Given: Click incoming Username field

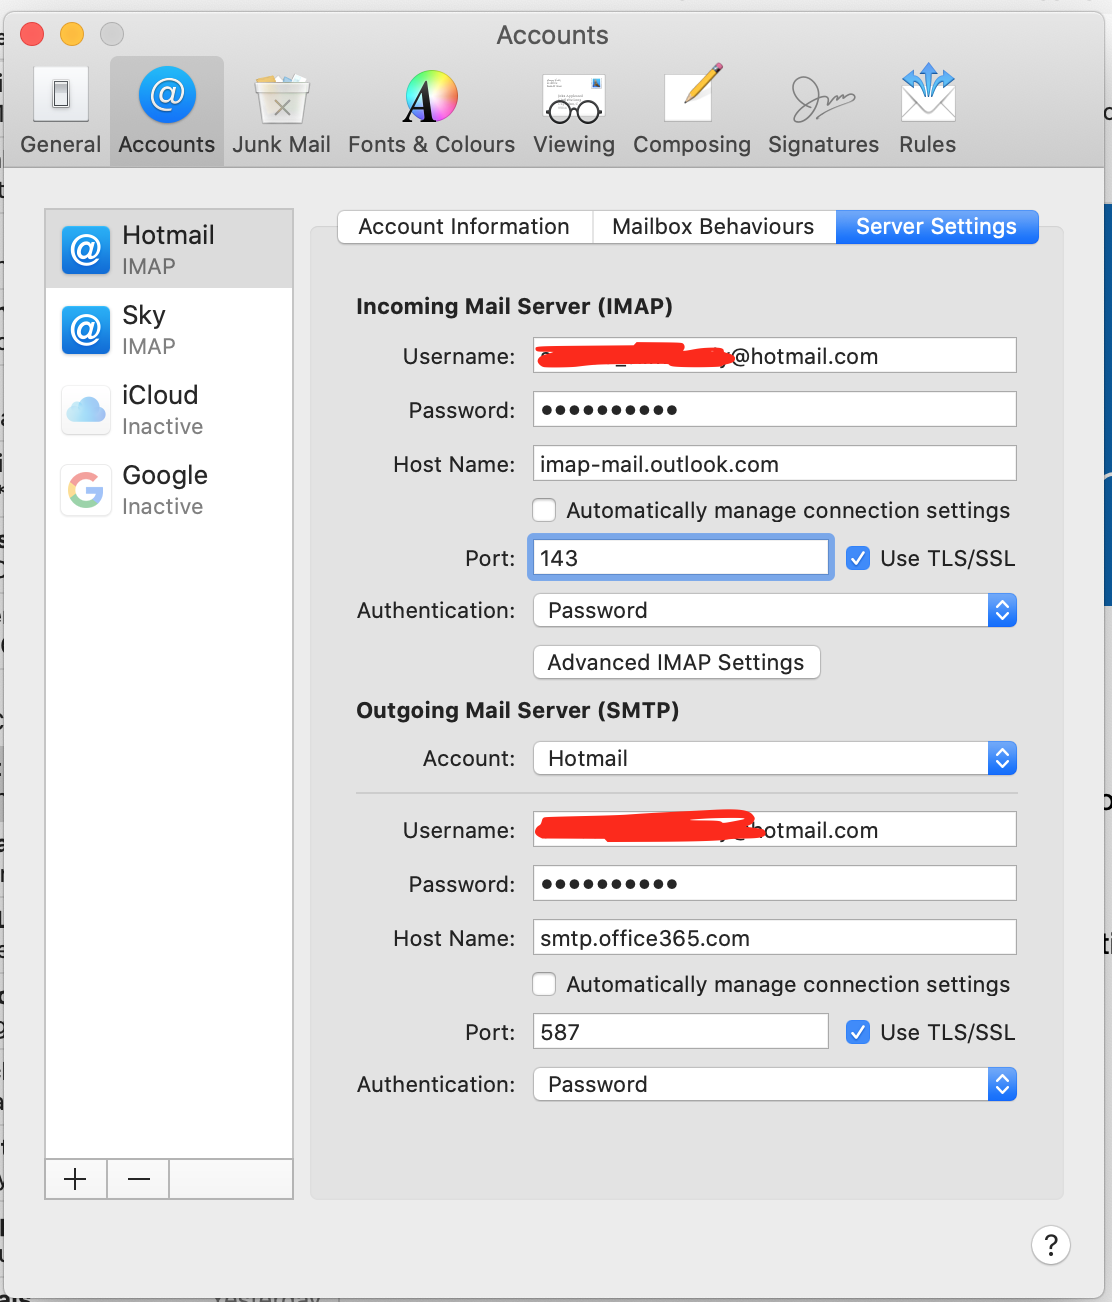Looking at the screenshot, I should (x=775, y=356).
